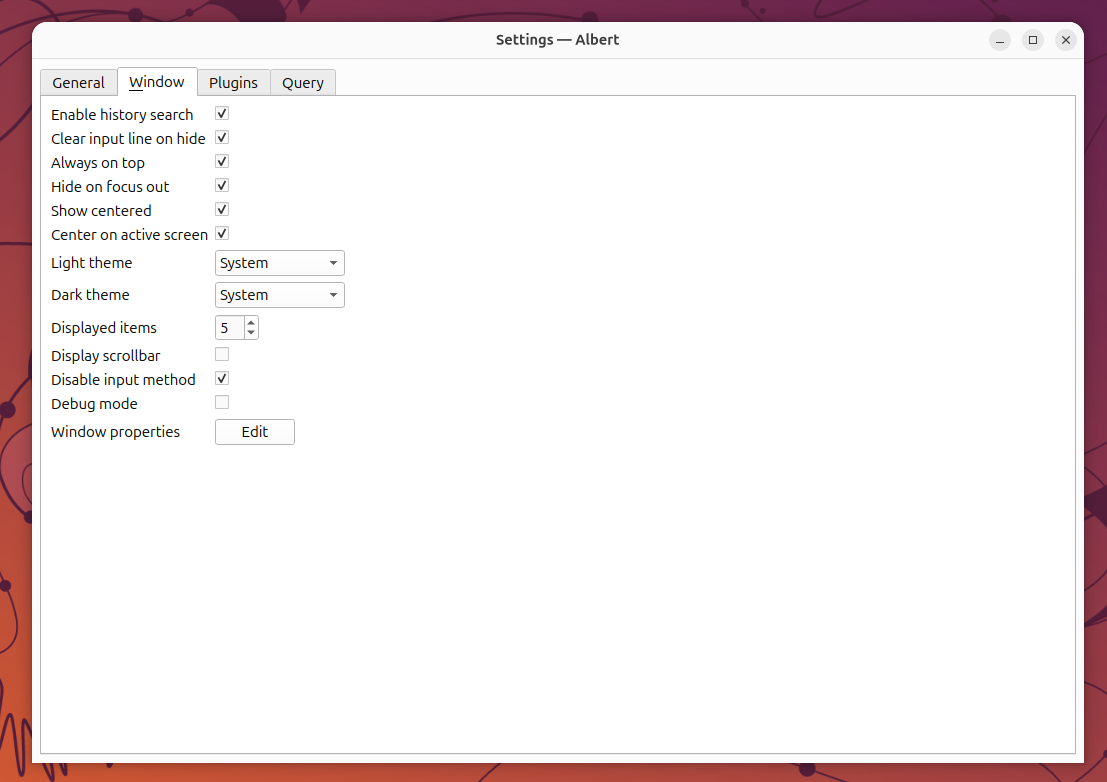Image resolution: width=1107 pixels, height=782 pixels.
Task: Click Edit for Window properties
Action: [255, 432]
